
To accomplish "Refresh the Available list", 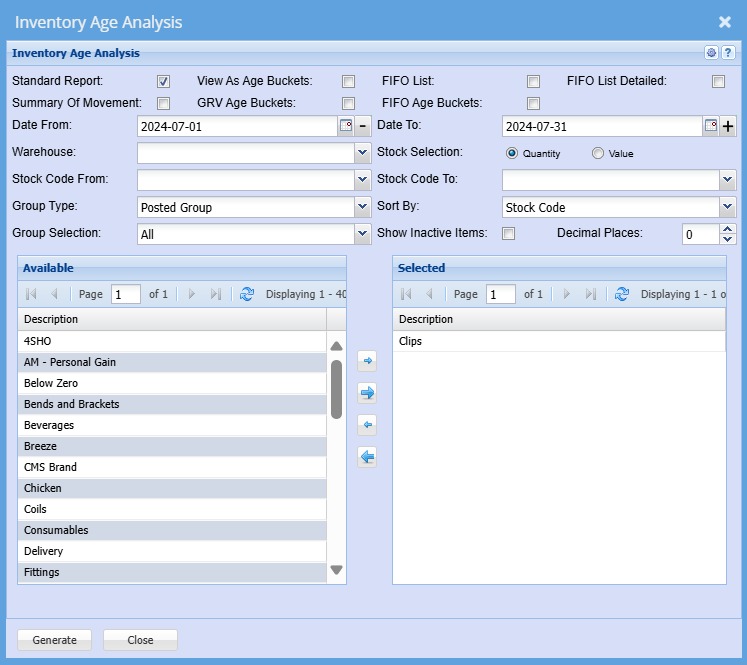I will click(247, 294).
